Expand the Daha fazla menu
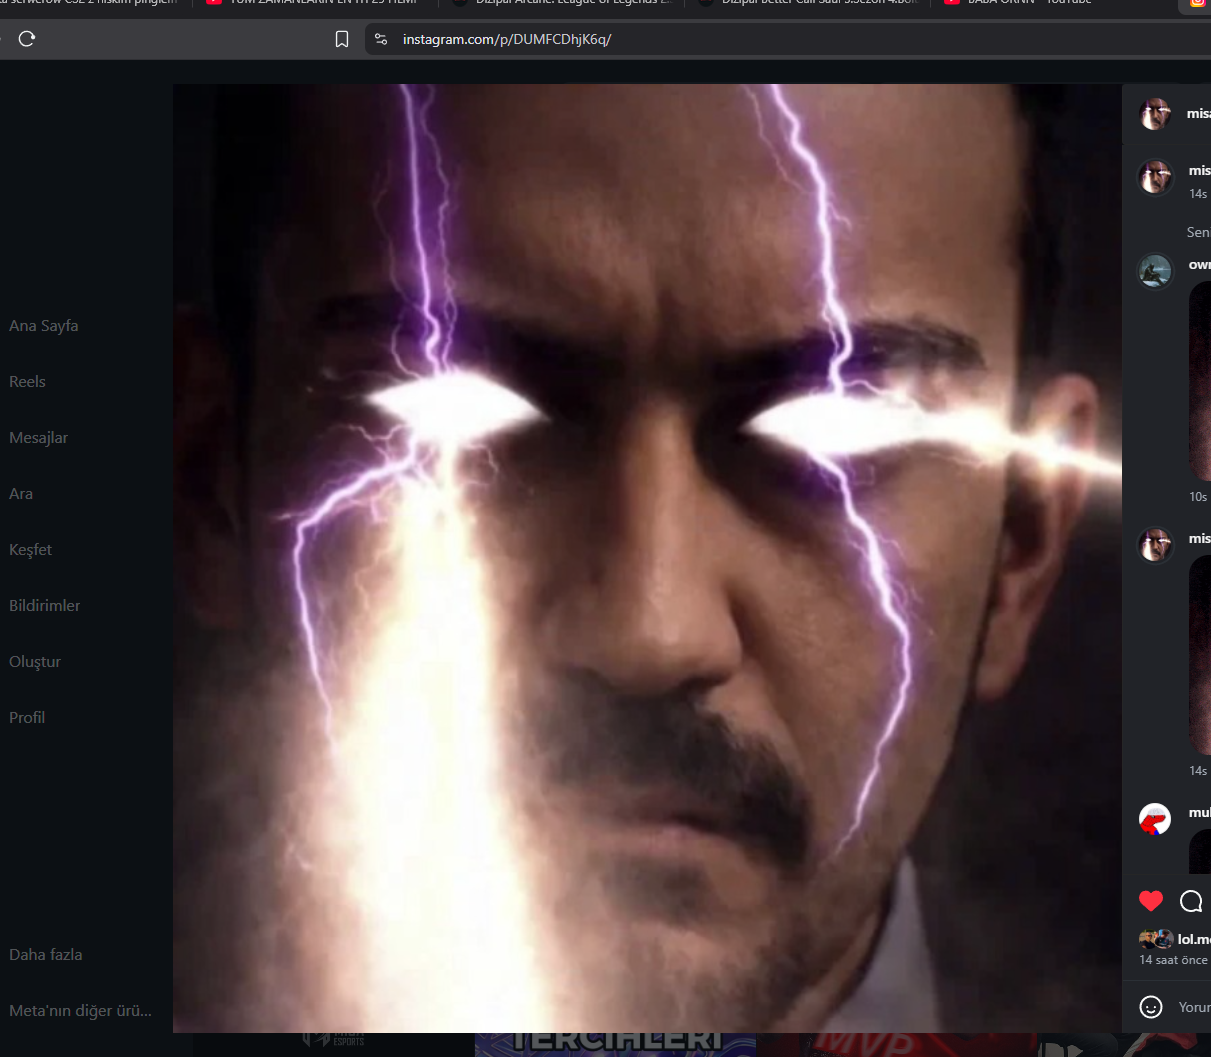The height and width of the screenshot is (1057, 1211). pyautogui.click(x=46, y=955)
